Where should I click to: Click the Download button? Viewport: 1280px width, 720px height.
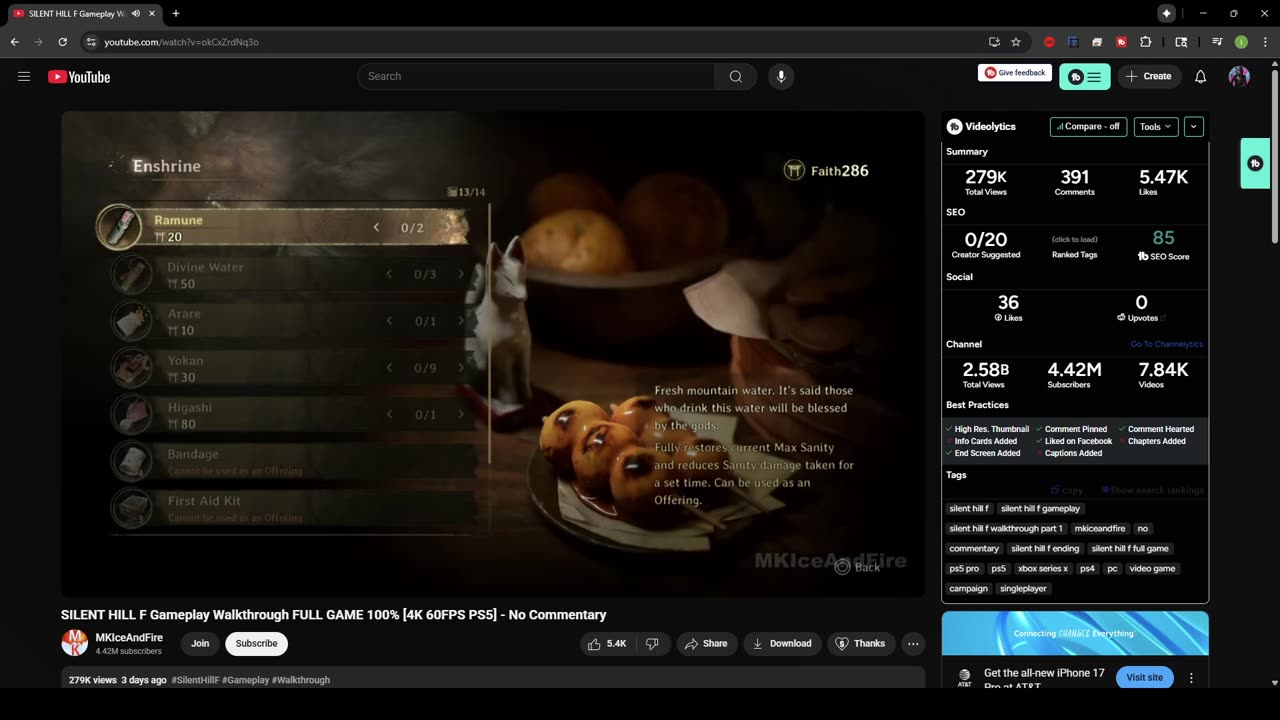782,644
